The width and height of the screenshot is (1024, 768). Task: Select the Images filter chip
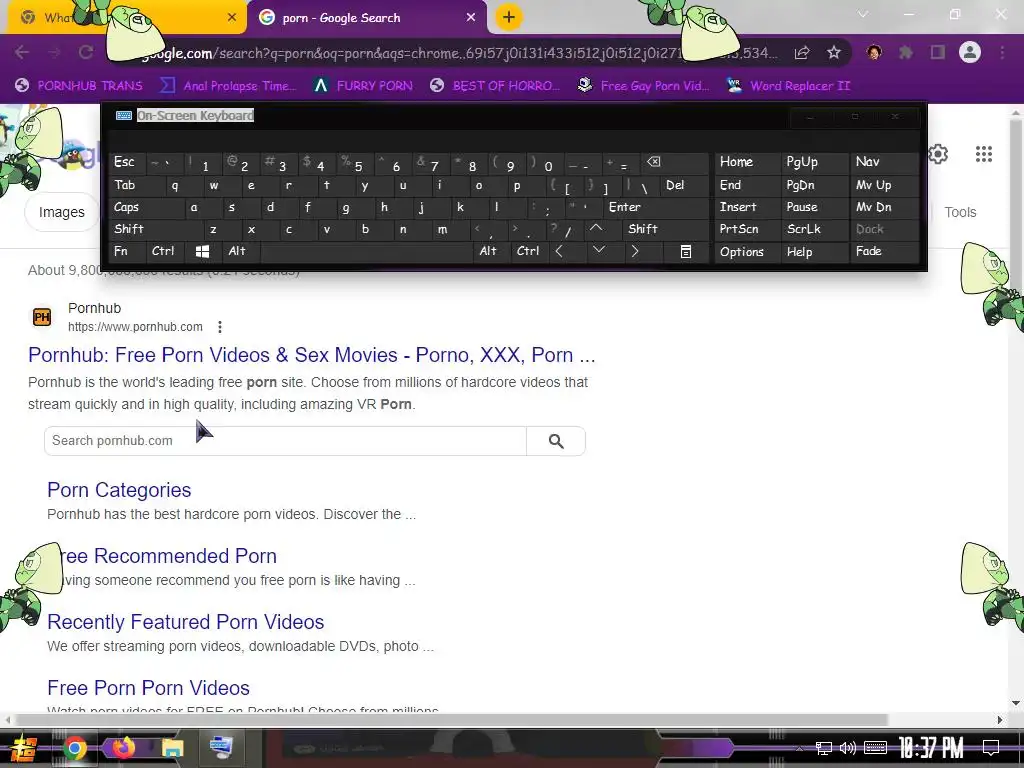pyautogui.click(x=61, y=212)
